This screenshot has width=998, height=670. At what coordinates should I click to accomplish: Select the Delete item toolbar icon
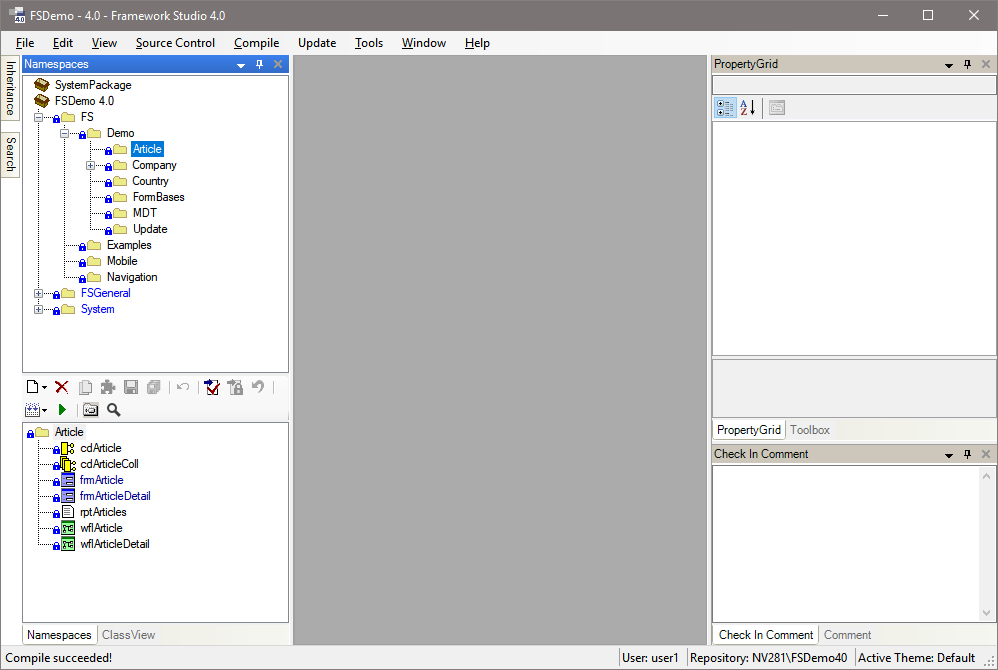tap(61, 387)
